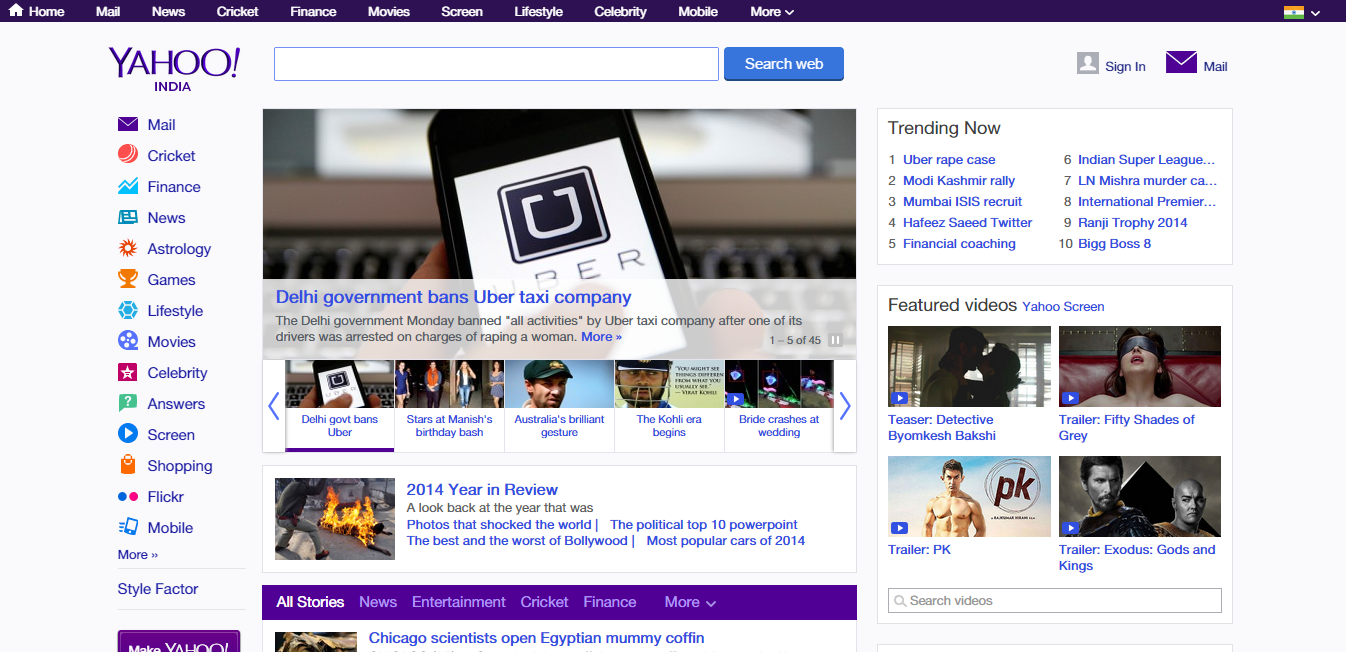Select The Kohli era begins thumbnail

tap(669, 406)
